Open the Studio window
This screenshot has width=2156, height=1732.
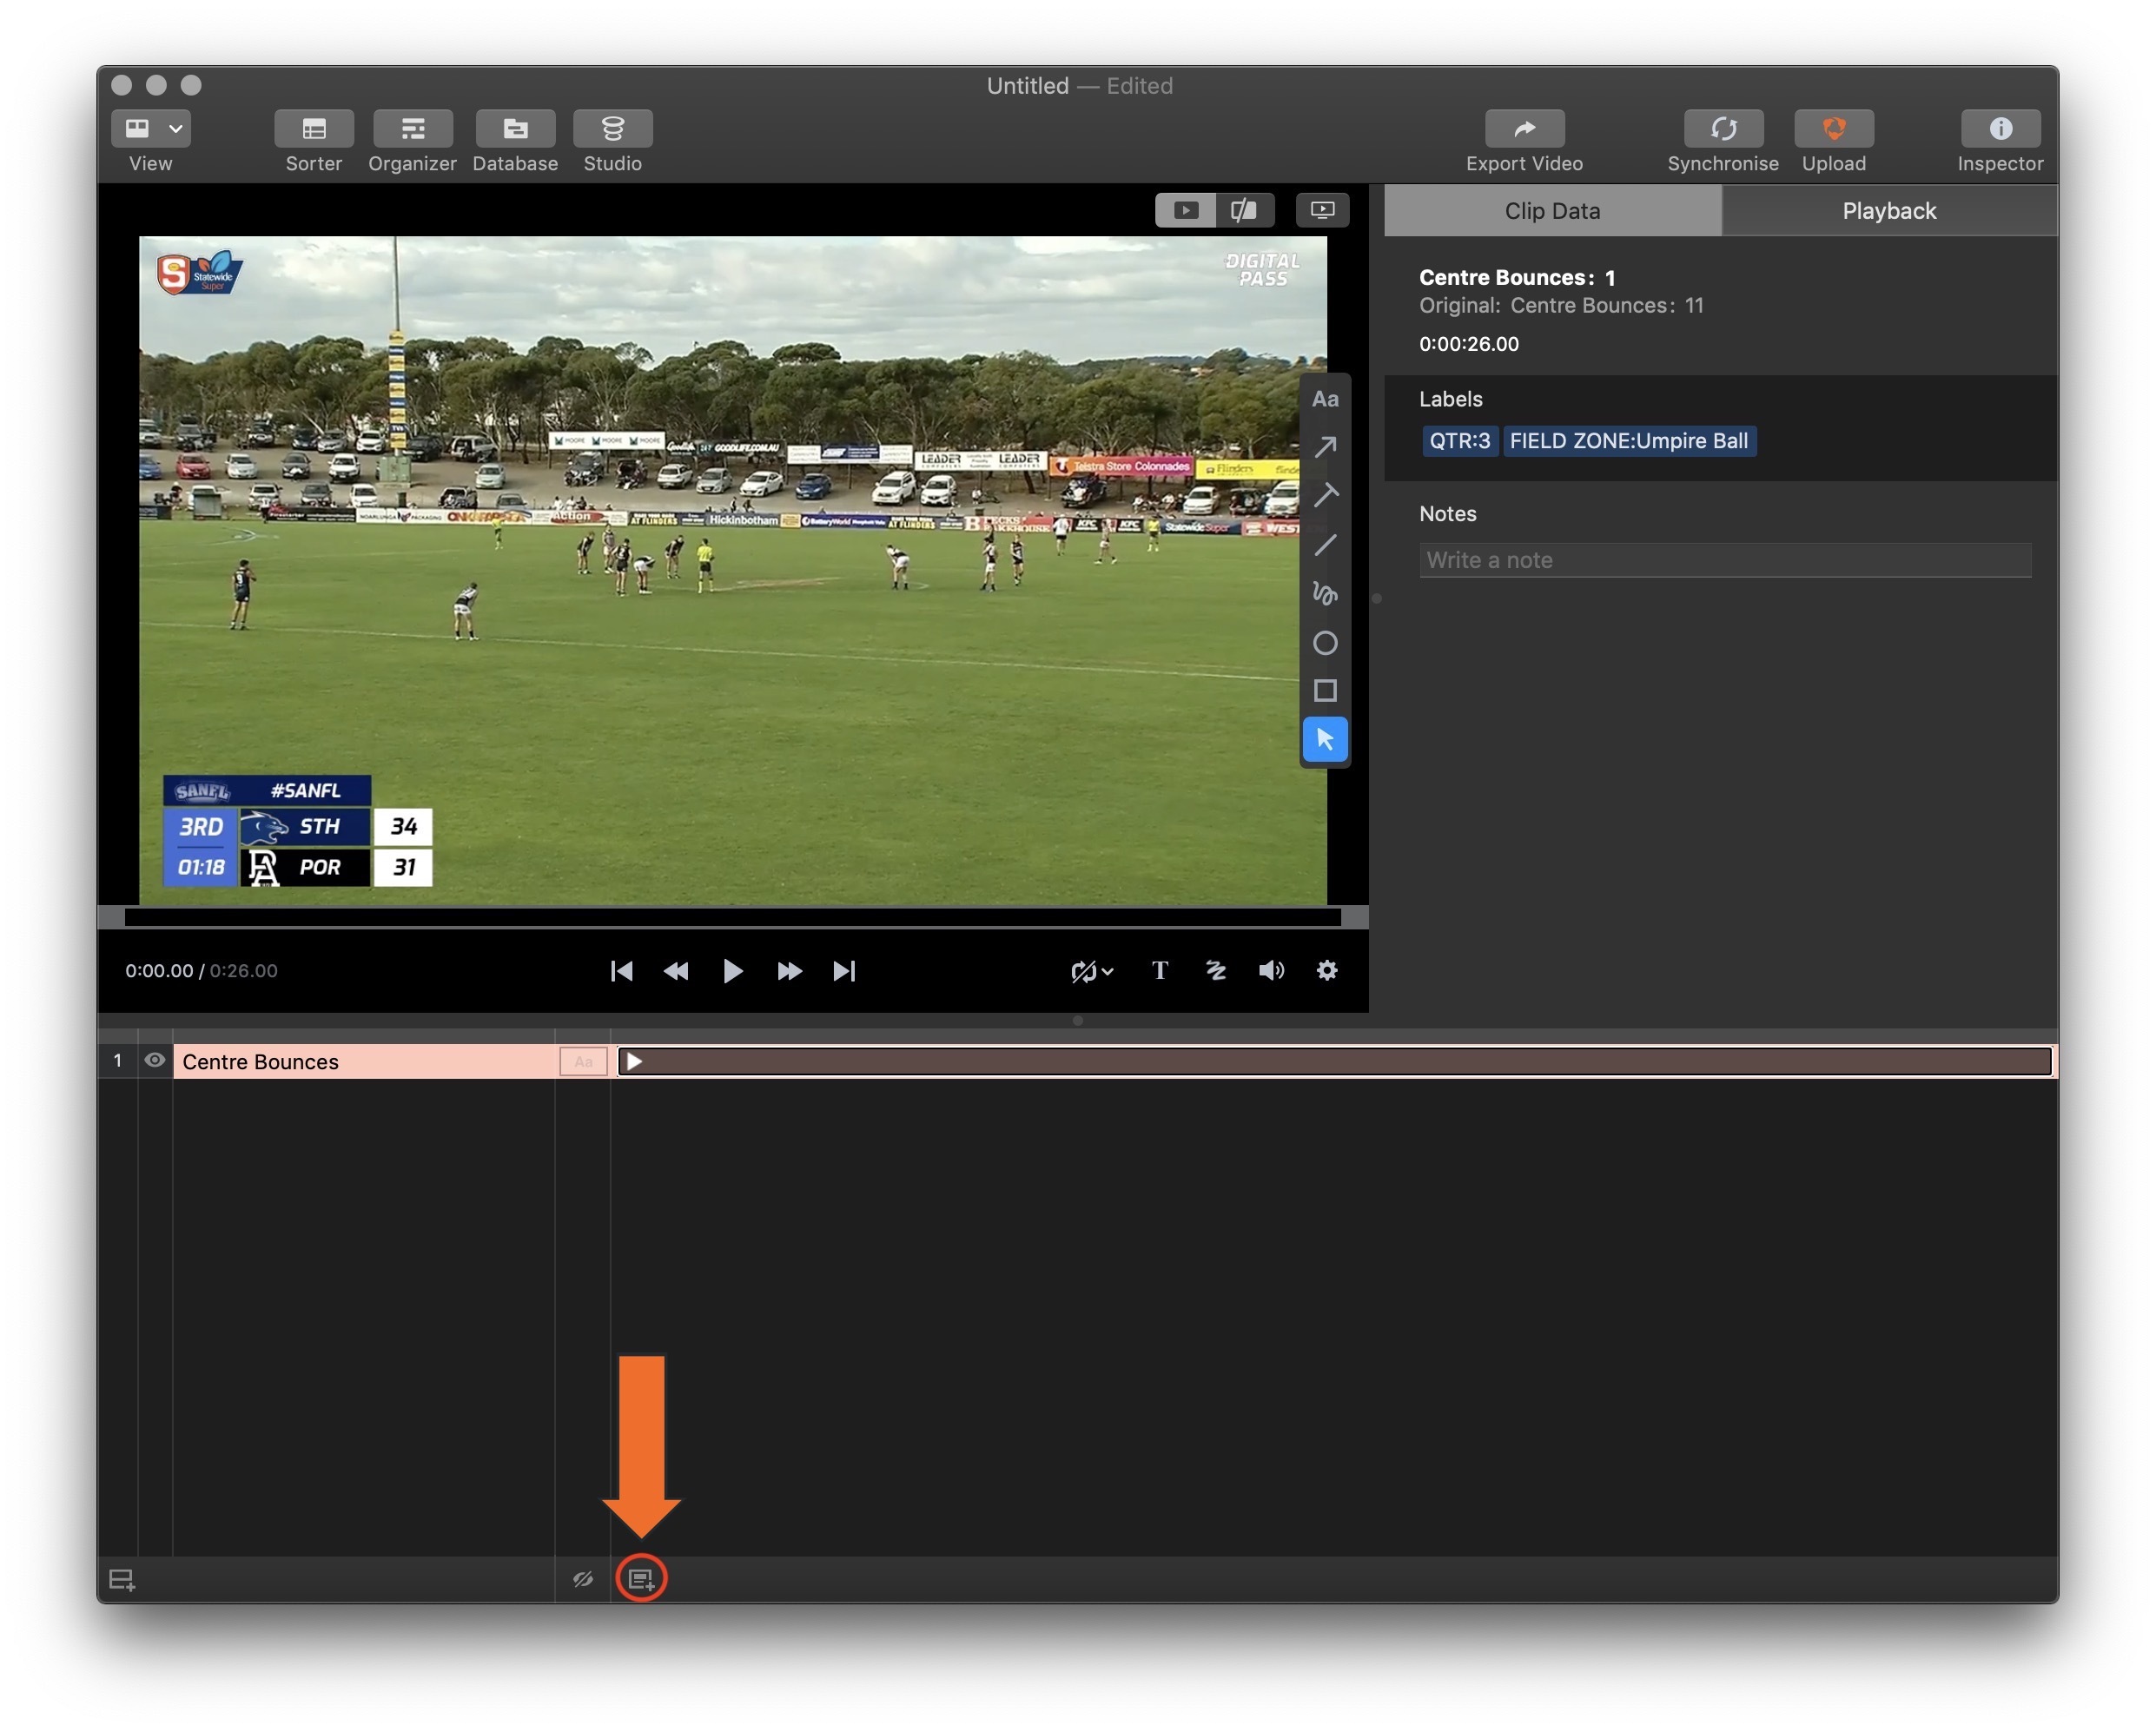point(613,128)
